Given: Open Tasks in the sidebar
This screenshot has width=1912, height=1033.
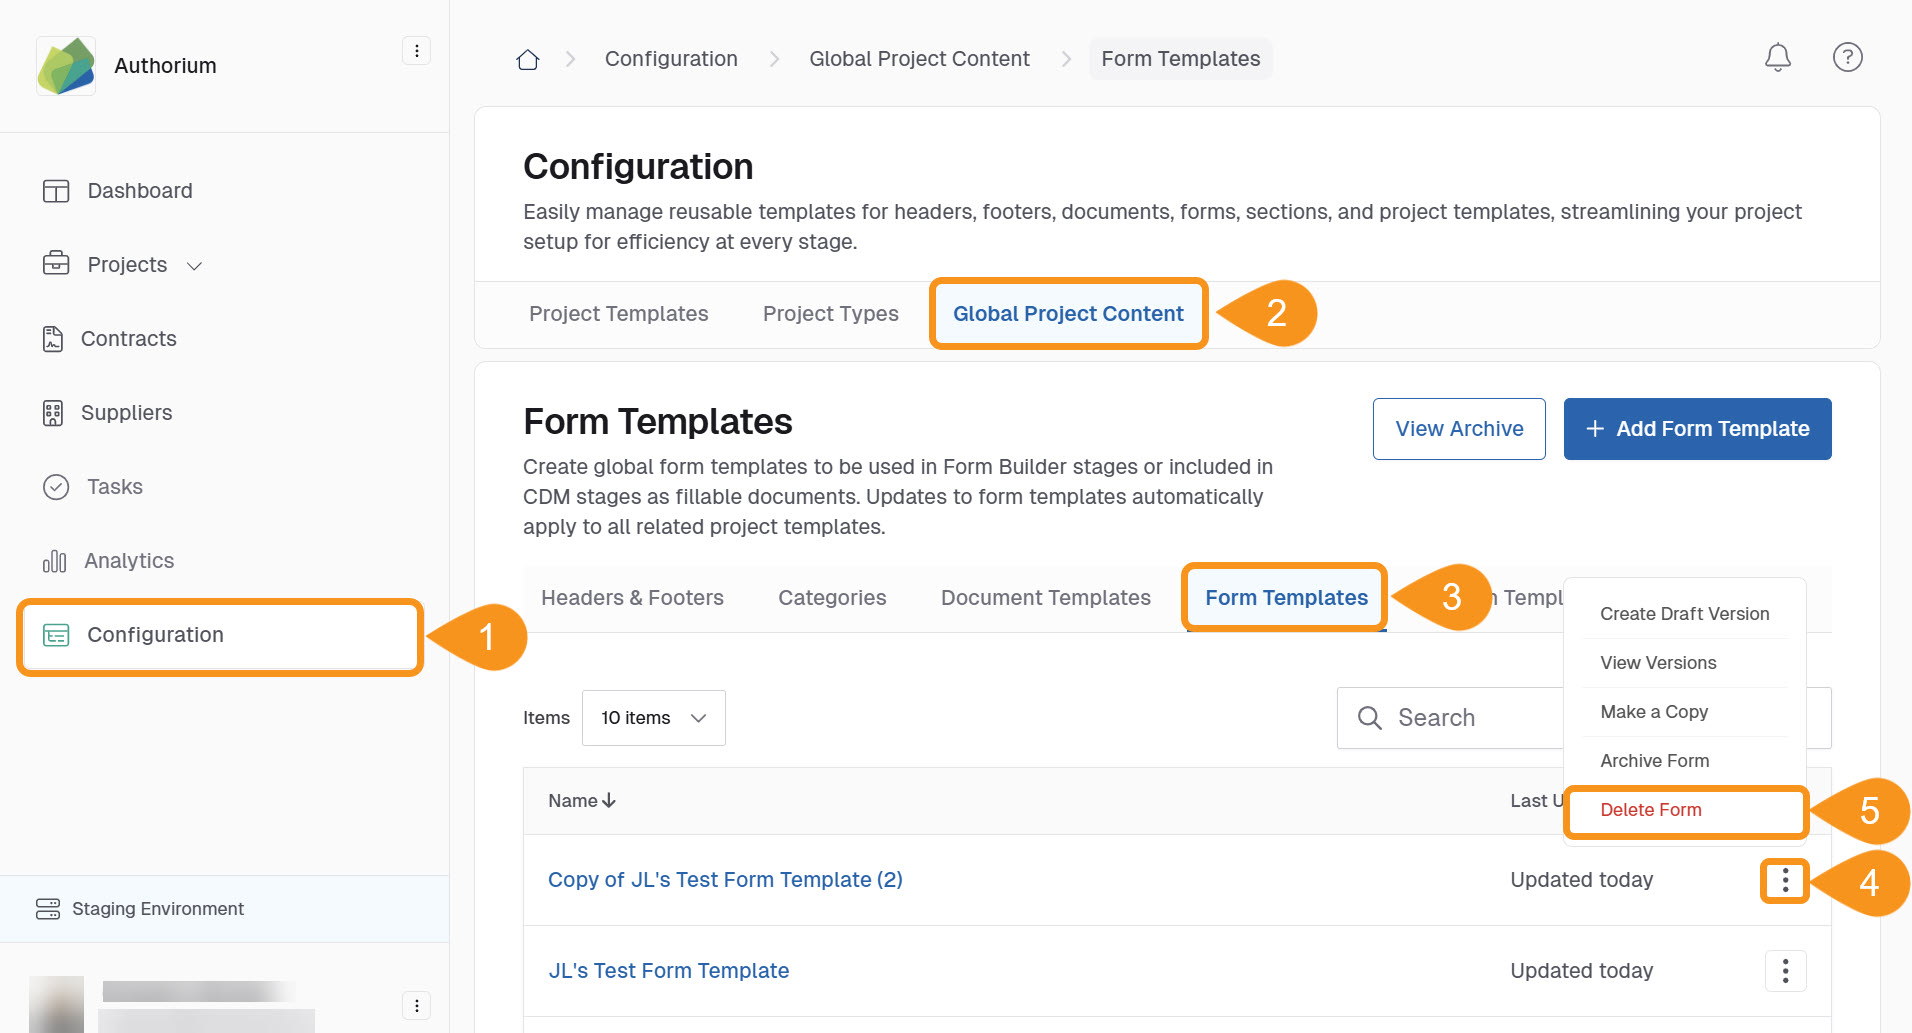Looking at the screenshot, I should click(x=114, y=487).
